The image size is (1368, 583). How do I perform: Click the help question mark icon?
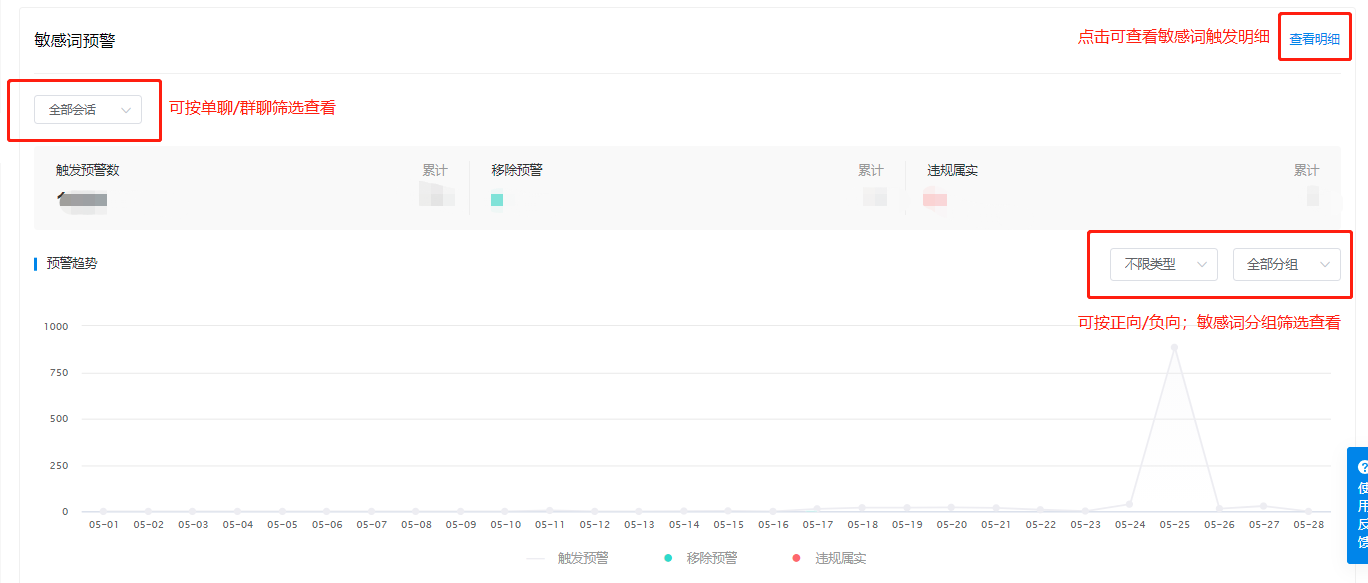point(1361,467)
